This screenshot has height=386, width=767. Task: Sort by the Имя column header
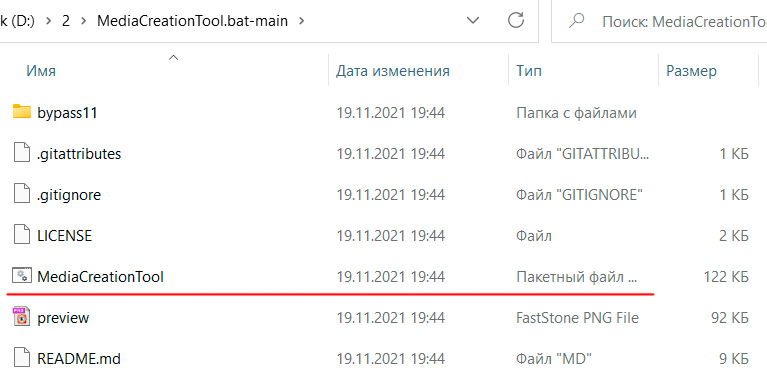click(41, 71)
